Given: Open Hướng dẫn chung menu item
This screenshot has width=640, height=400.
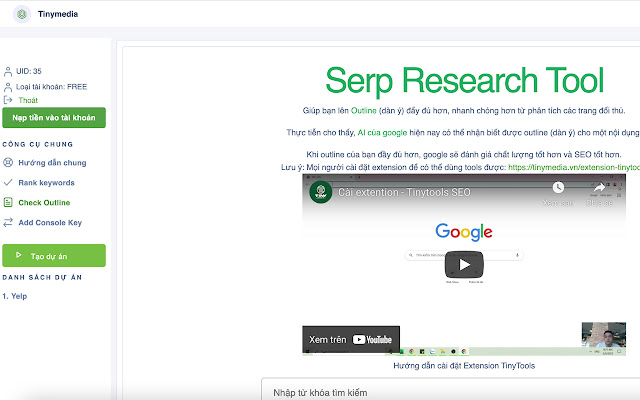Looking at the screenshot, I should pos(52,162).
